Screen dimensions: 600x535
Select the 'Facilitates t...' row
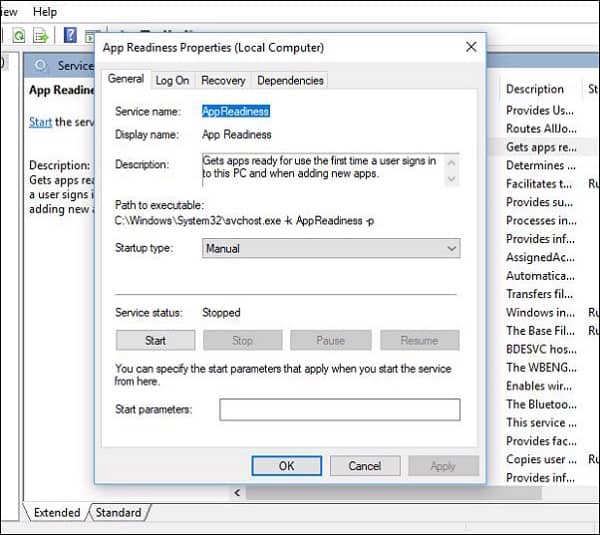pos(539,184)
